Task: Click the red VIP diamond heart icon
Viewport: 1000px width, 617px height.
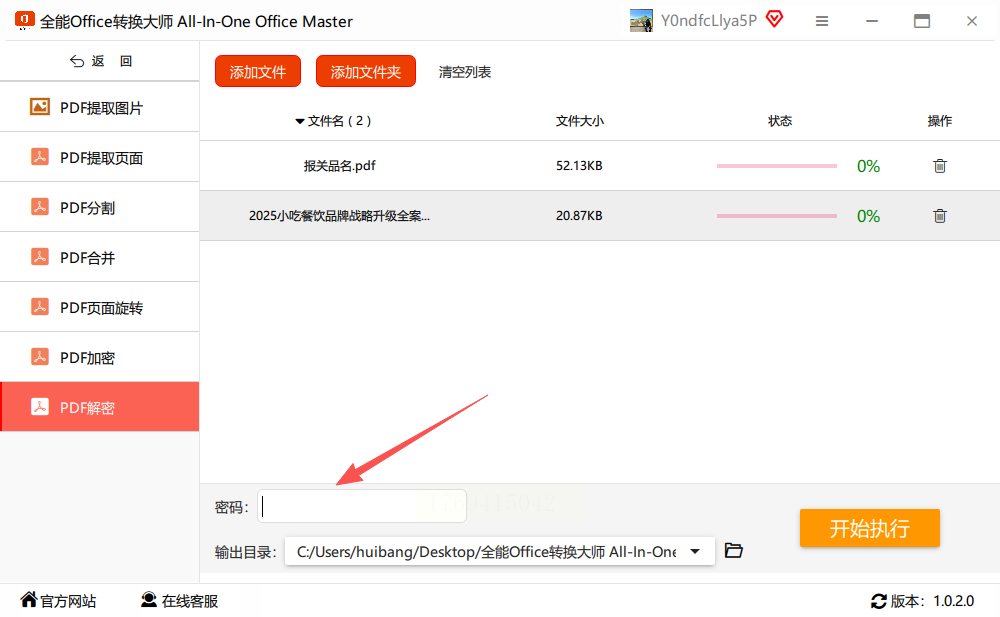Action: pos(774,19)
